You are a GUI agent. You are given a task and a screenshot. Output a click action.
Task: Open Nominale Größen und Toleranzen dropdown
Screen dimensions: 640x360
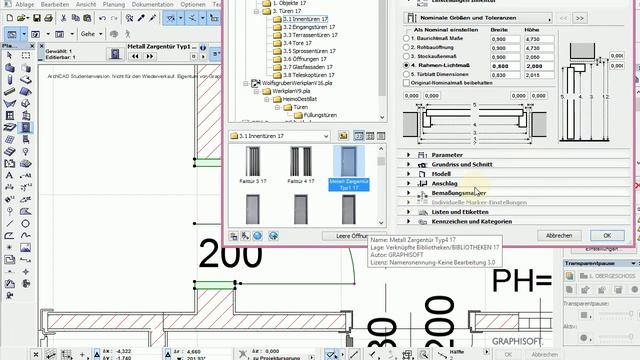478,18
